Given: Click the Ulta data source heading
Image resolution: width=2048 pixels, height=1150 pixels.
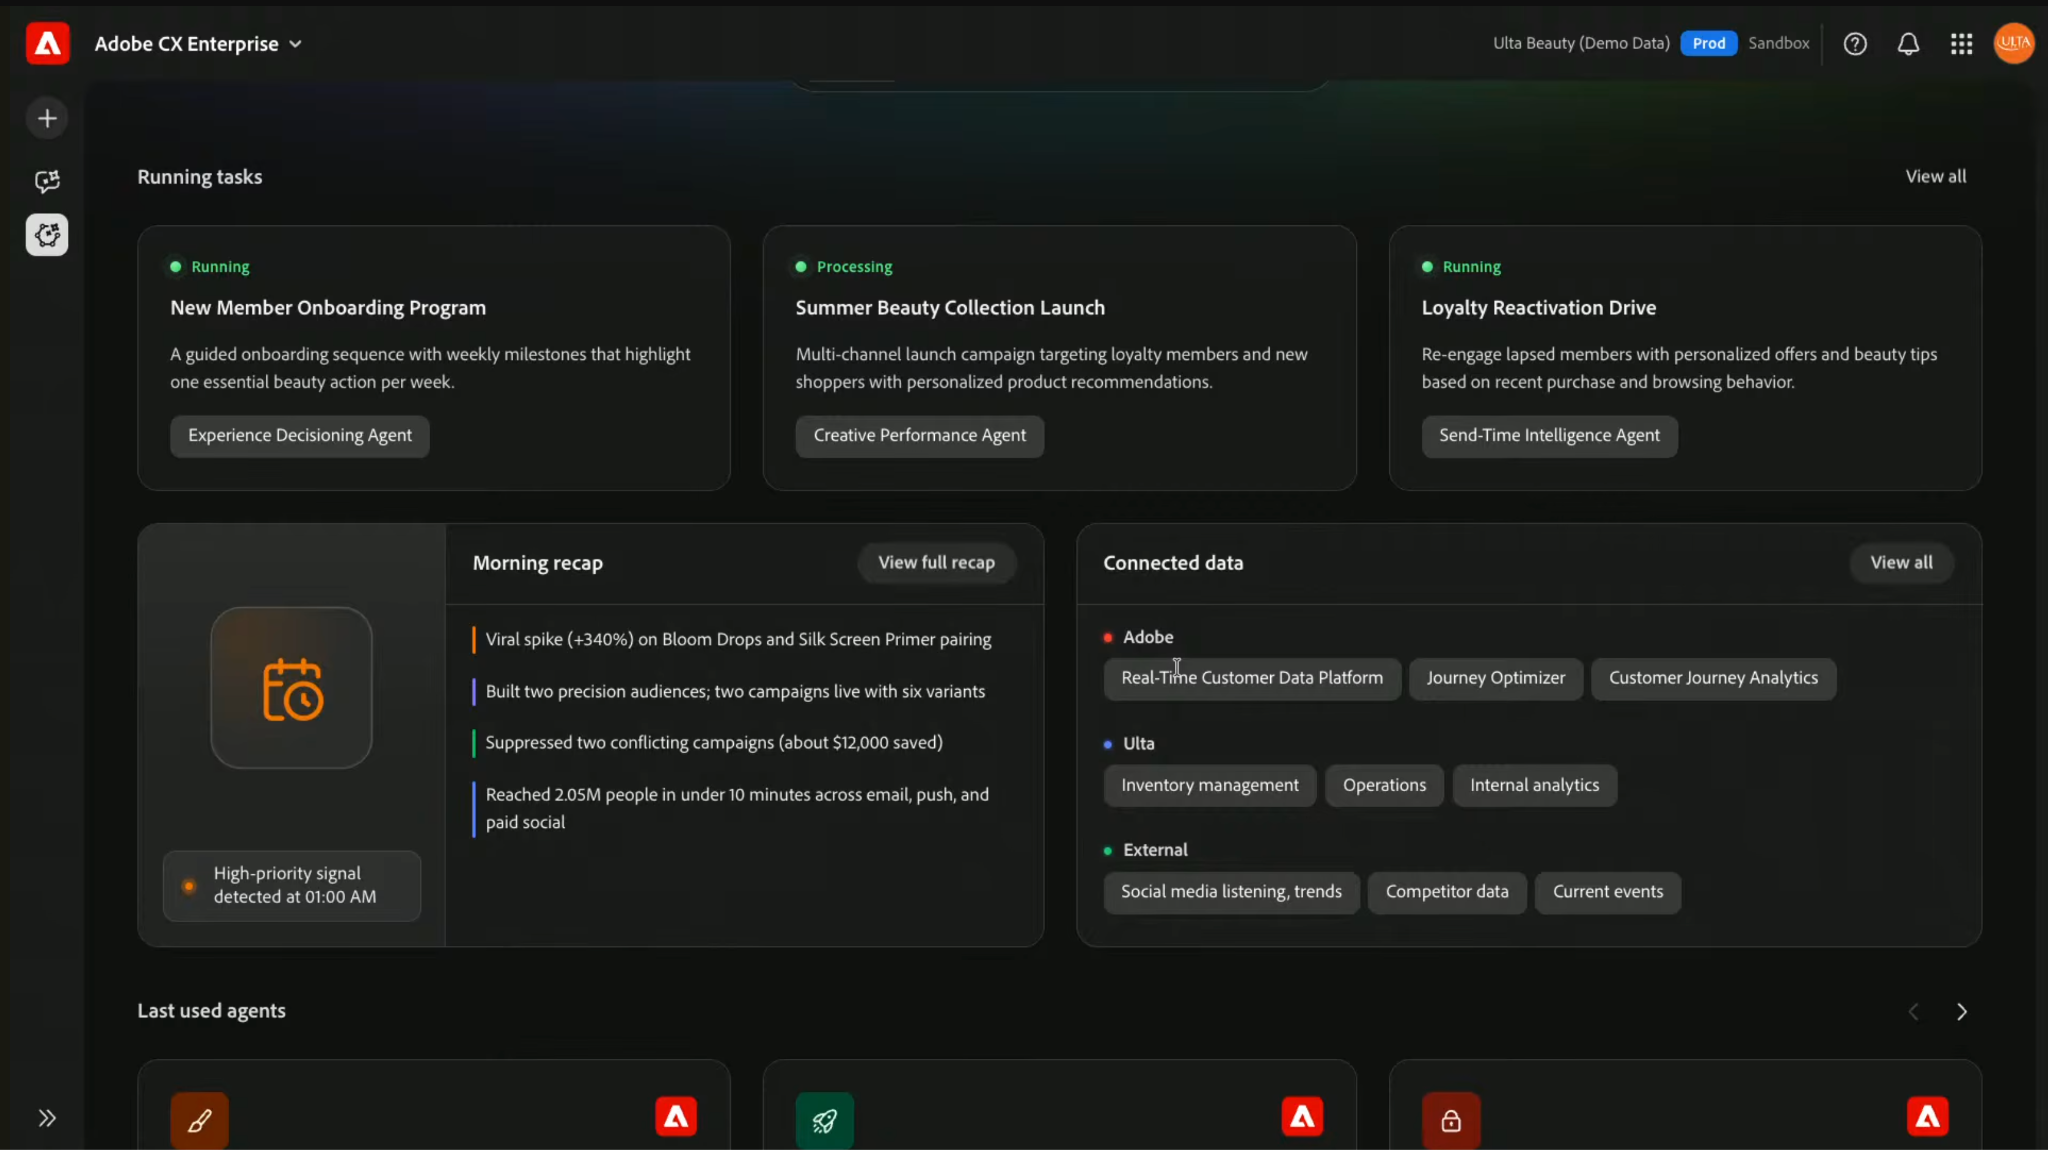Looking at the screenshot, I should pos(1138,744).
